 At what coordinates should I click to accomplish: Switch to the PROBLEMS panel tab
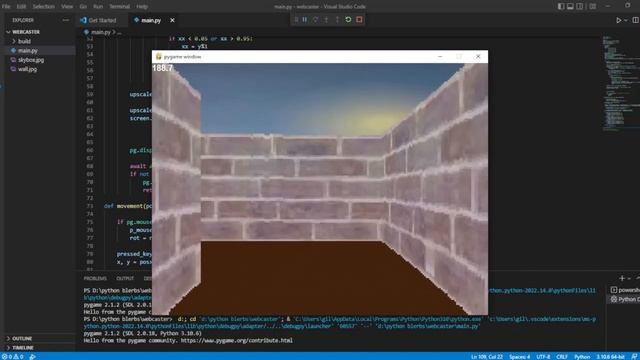[x=95, y=278]
